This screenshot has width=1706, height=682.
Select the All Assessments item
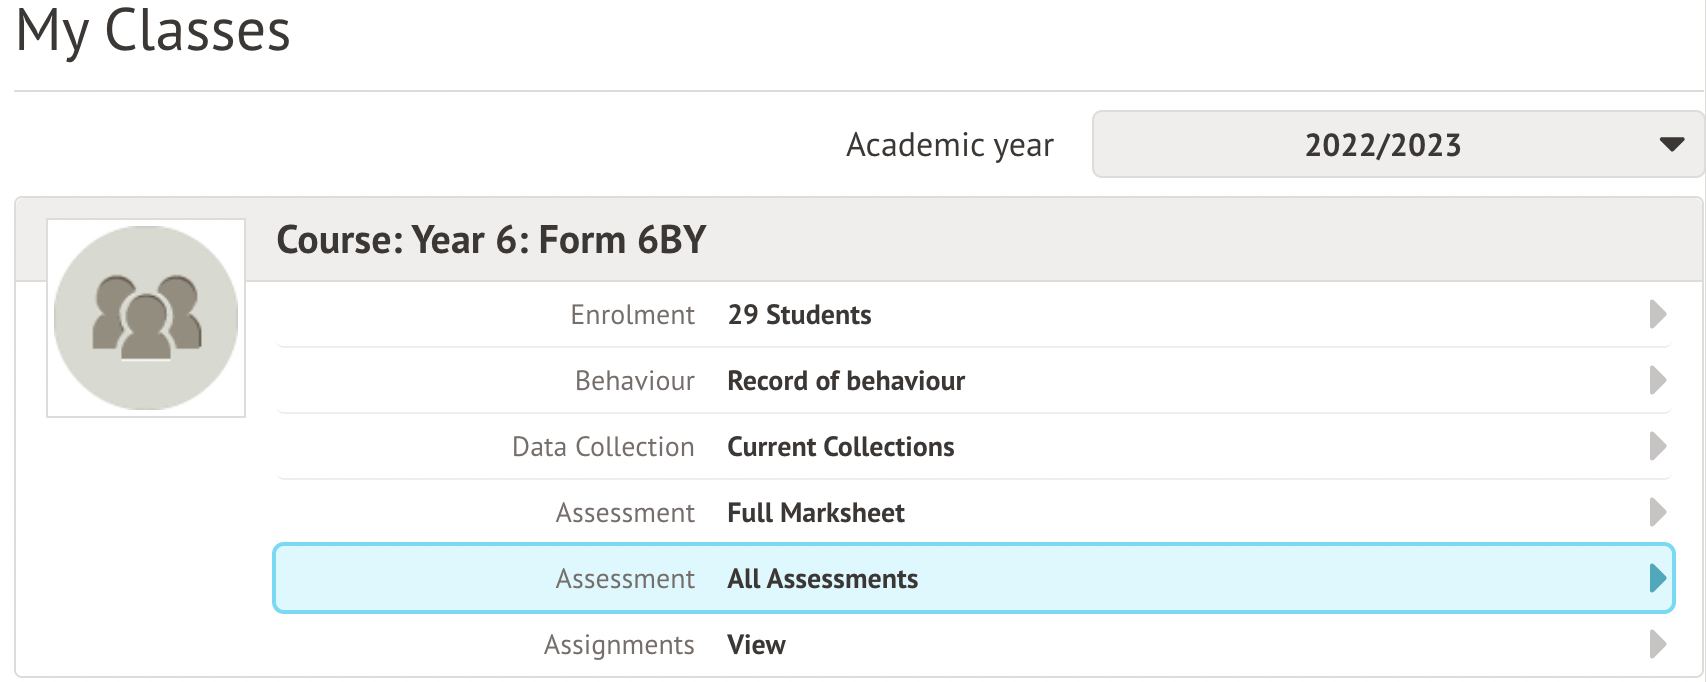[x=822, y=579]
